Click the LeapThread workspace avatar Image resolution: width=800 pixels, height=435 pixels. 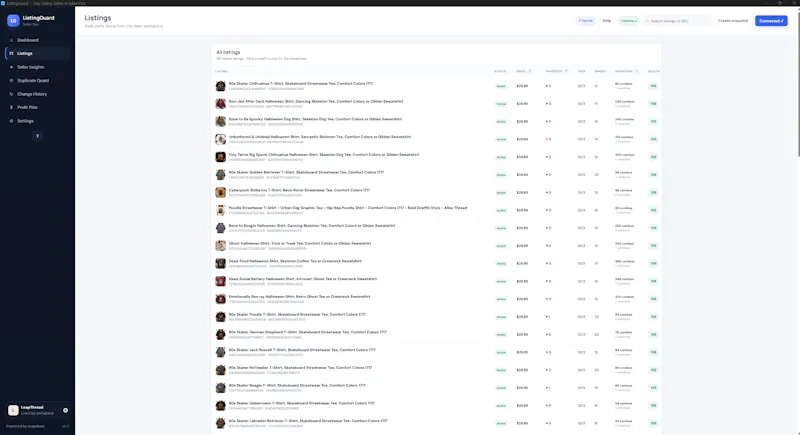(13, 410)
